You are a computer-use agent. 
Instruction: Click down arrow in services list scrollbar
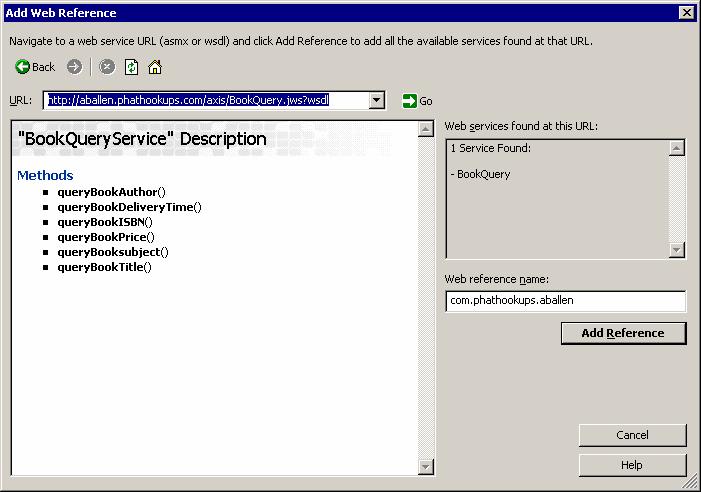(677, 250)
